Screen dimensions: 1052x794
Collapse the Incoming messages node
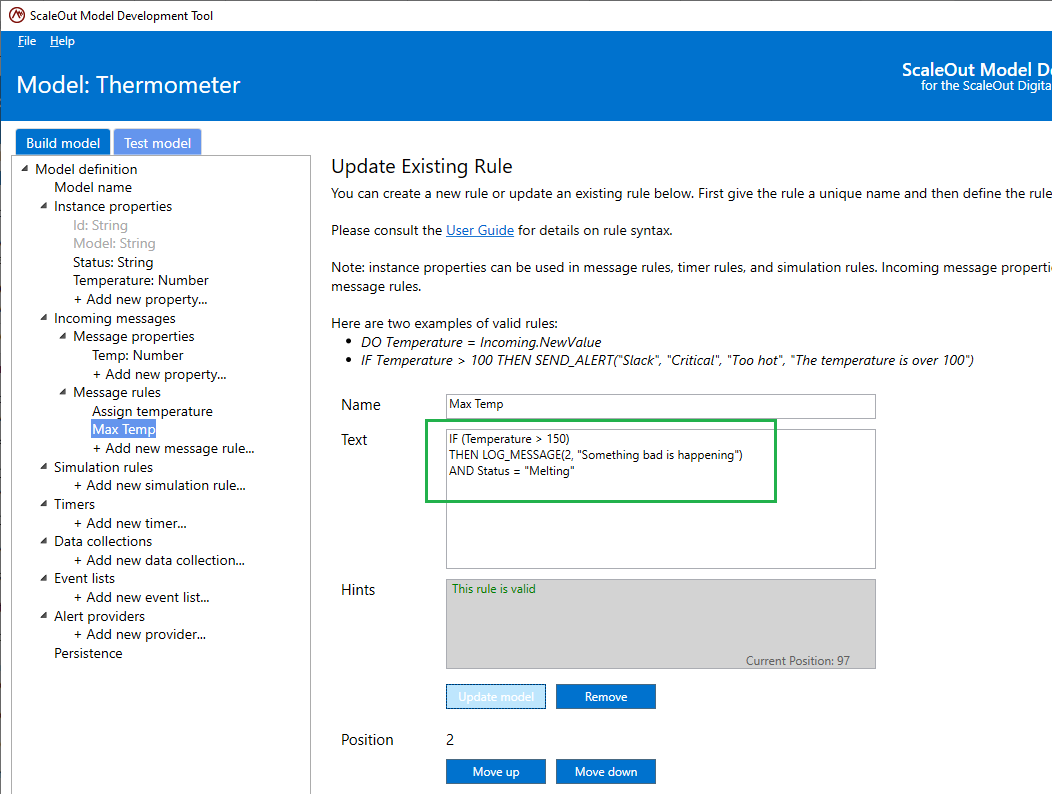click(44, 317)
